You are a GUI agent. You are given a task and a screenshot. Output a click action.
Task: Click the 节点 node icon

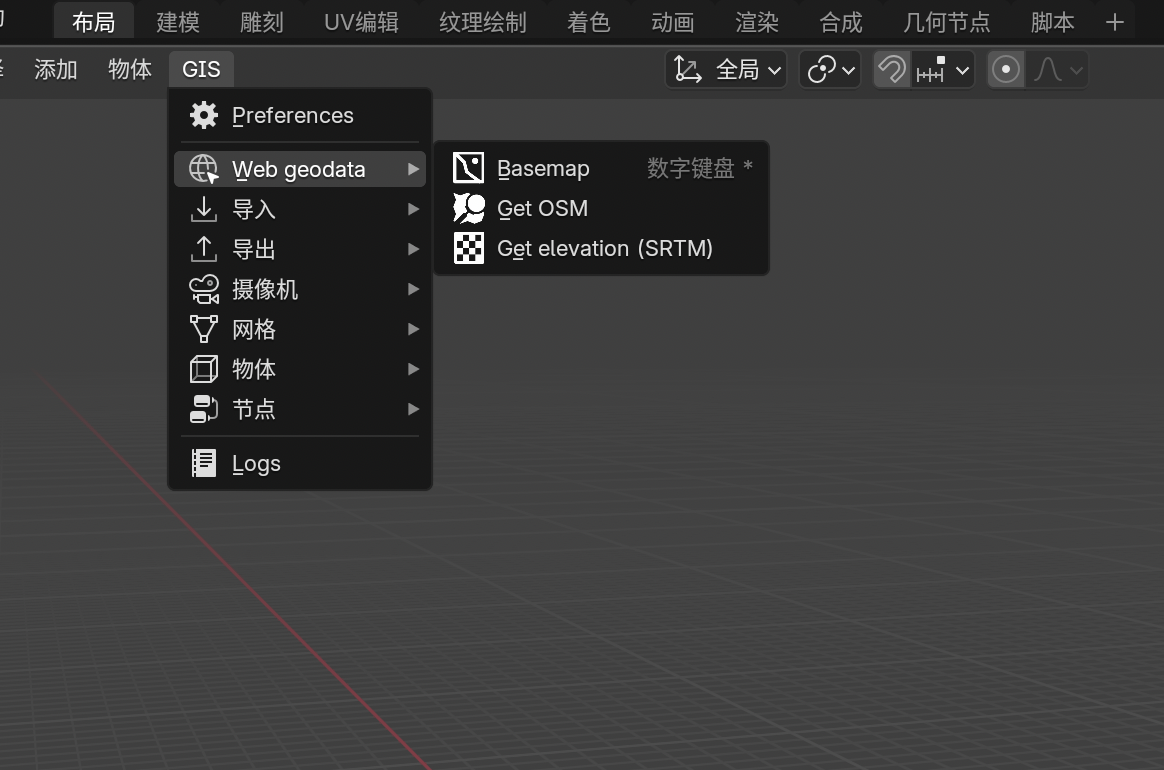[204, 409]
